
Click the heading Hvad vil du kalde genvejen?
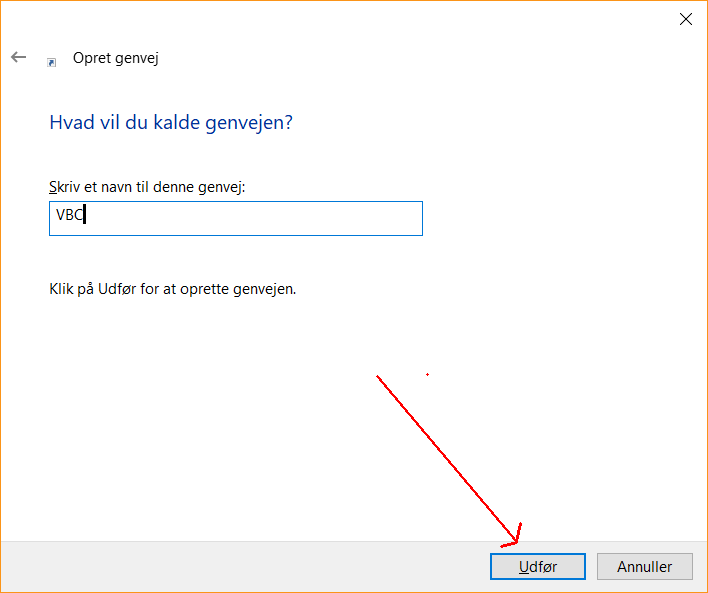(171, 122)
